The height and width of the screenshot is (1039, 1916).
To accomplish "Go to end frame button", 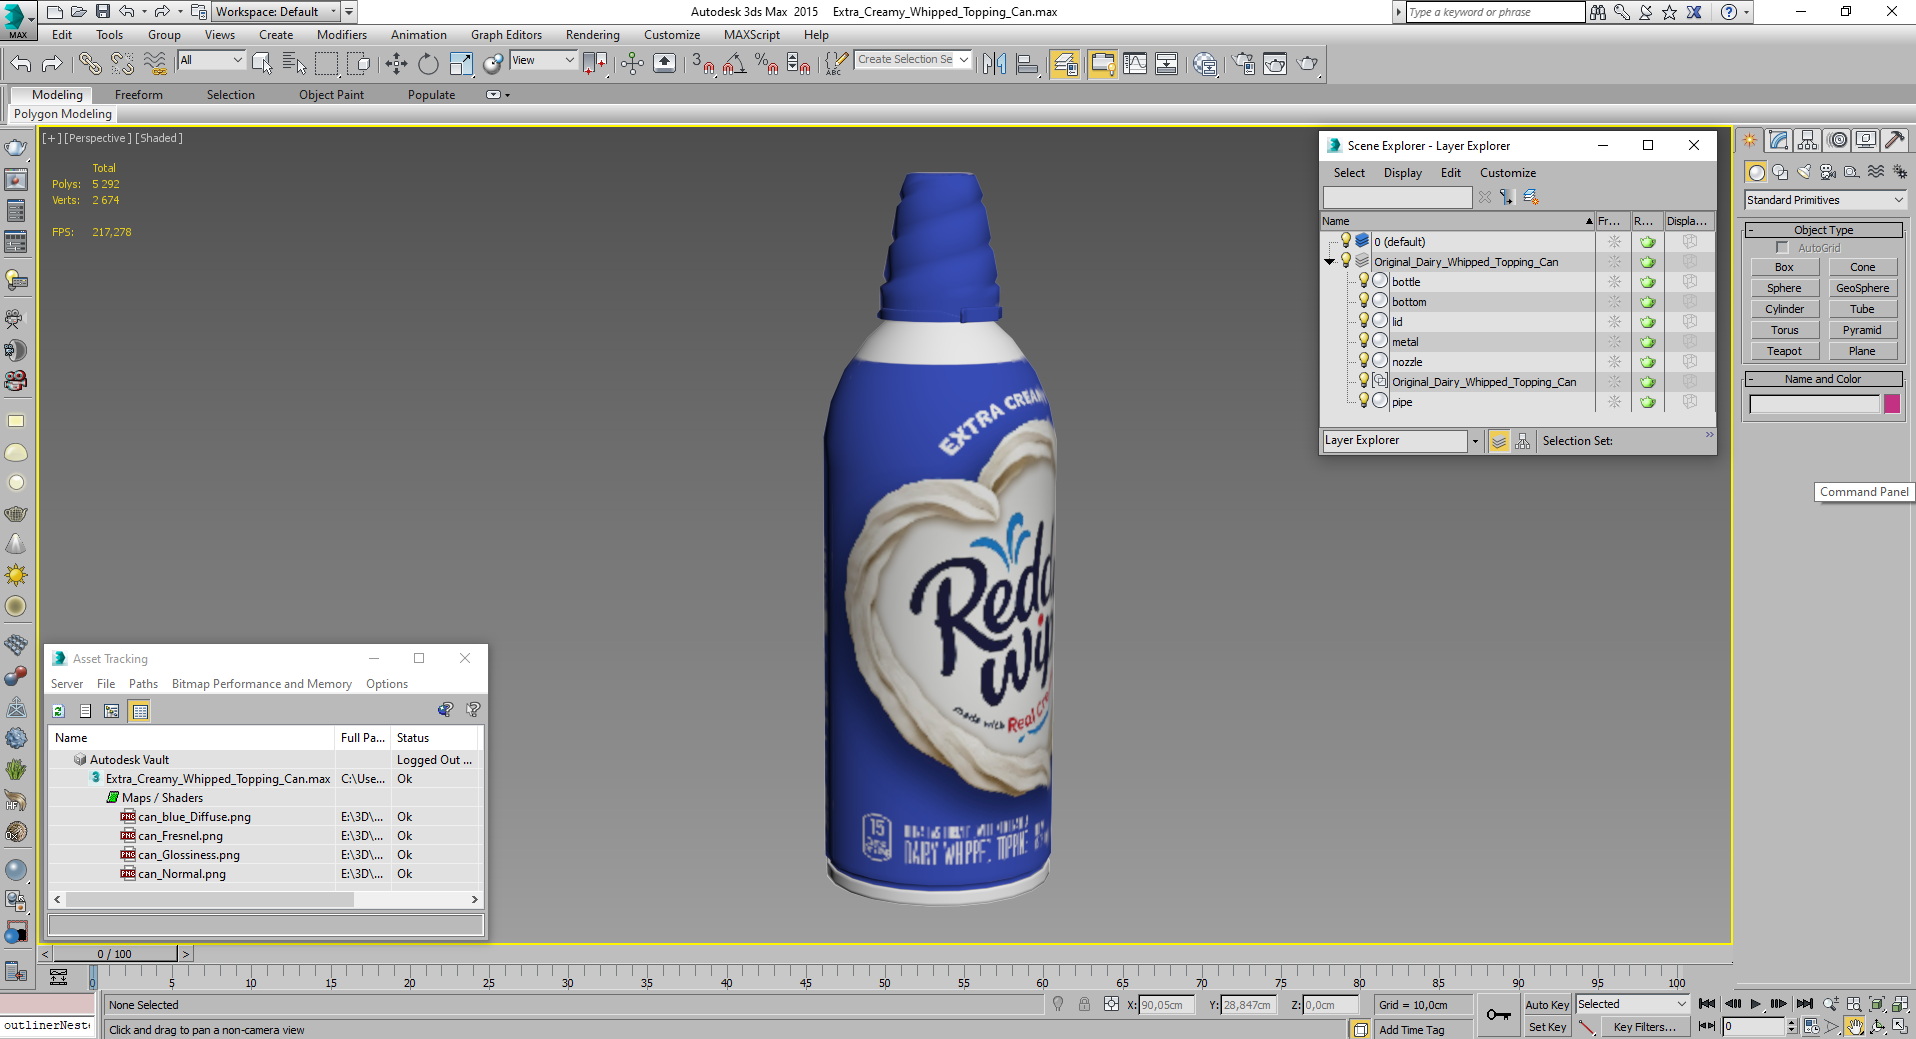I will (x=1805, y=1004).
